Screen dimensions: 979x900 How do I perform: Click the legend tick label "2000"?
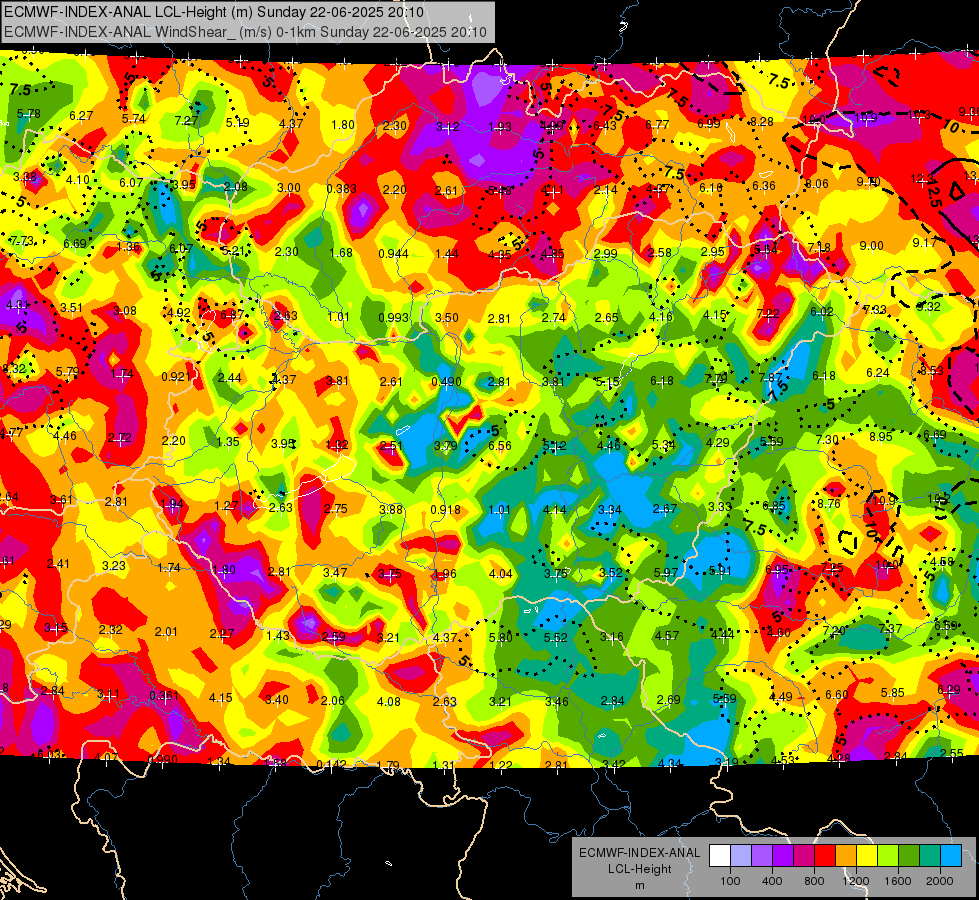tap(940, 881)
